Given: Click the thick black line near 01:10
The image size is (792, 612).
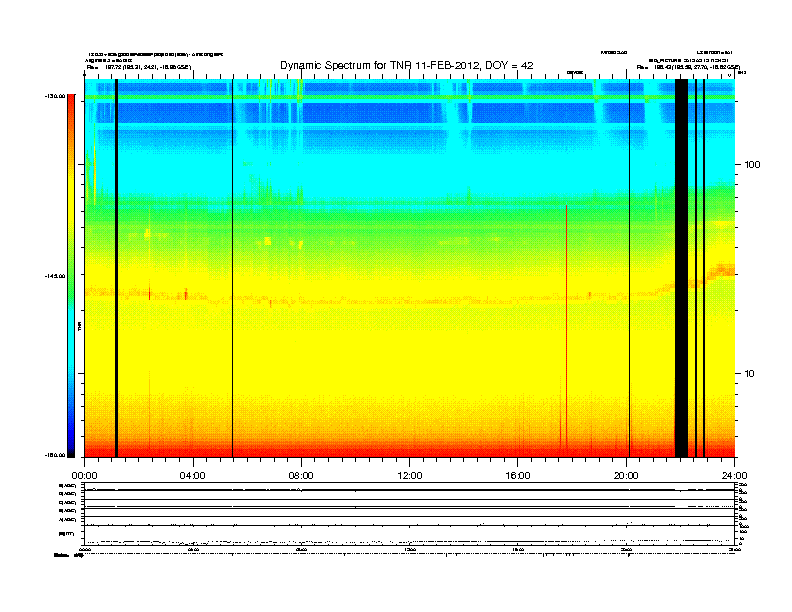Looking at the screenshot, I should [x=116, y=268].
